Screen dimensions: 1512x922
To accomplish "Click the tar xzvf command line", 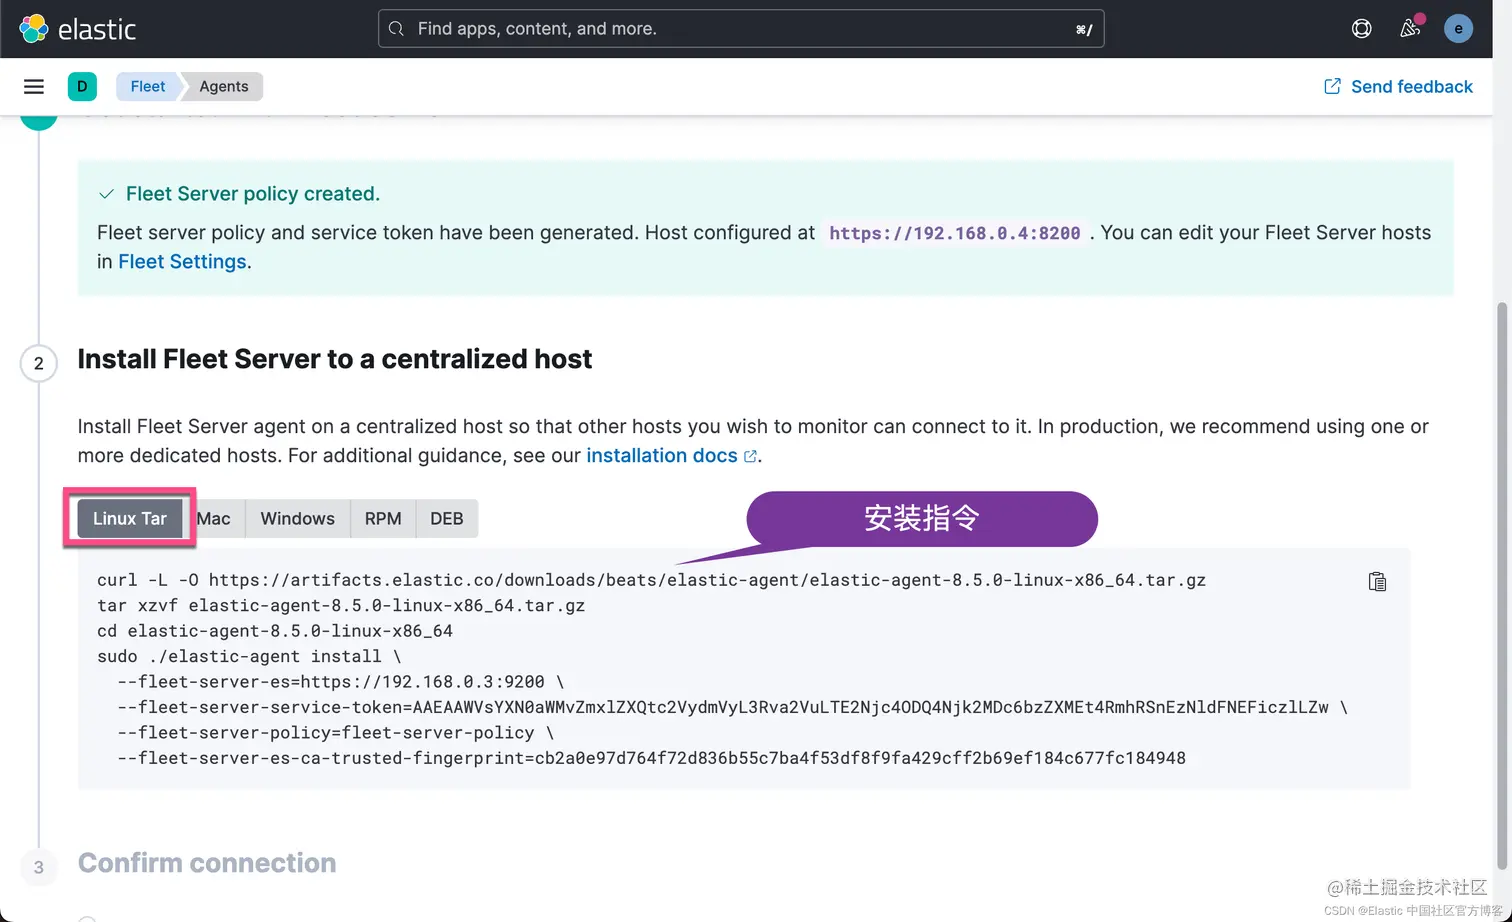I will point(341,605).
